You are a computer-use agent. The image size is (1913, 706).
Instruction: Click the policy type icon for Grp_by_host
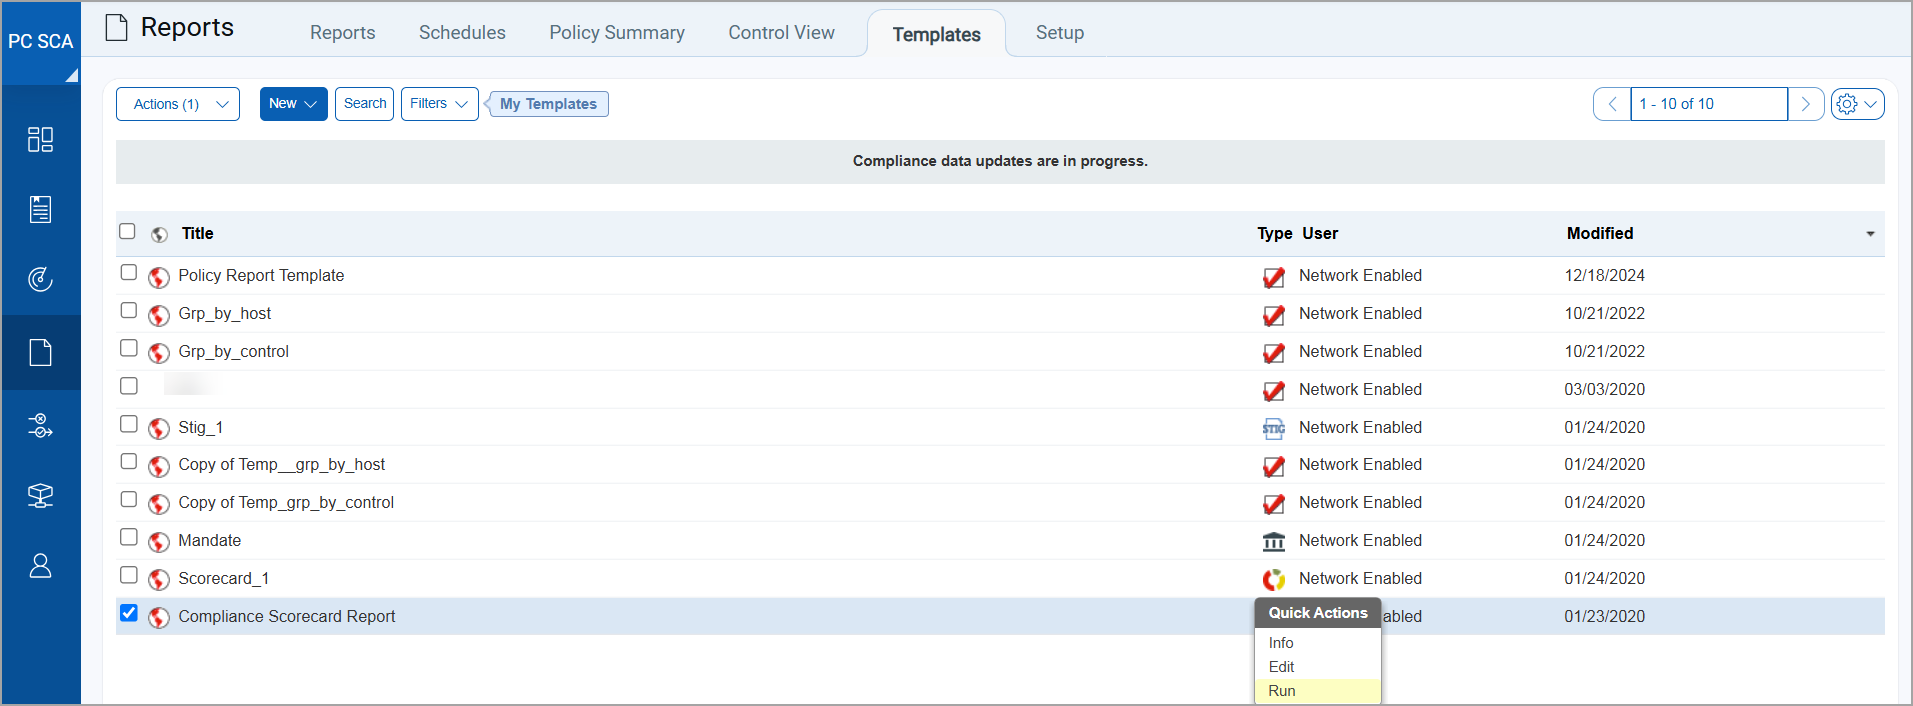(1274, 315)
